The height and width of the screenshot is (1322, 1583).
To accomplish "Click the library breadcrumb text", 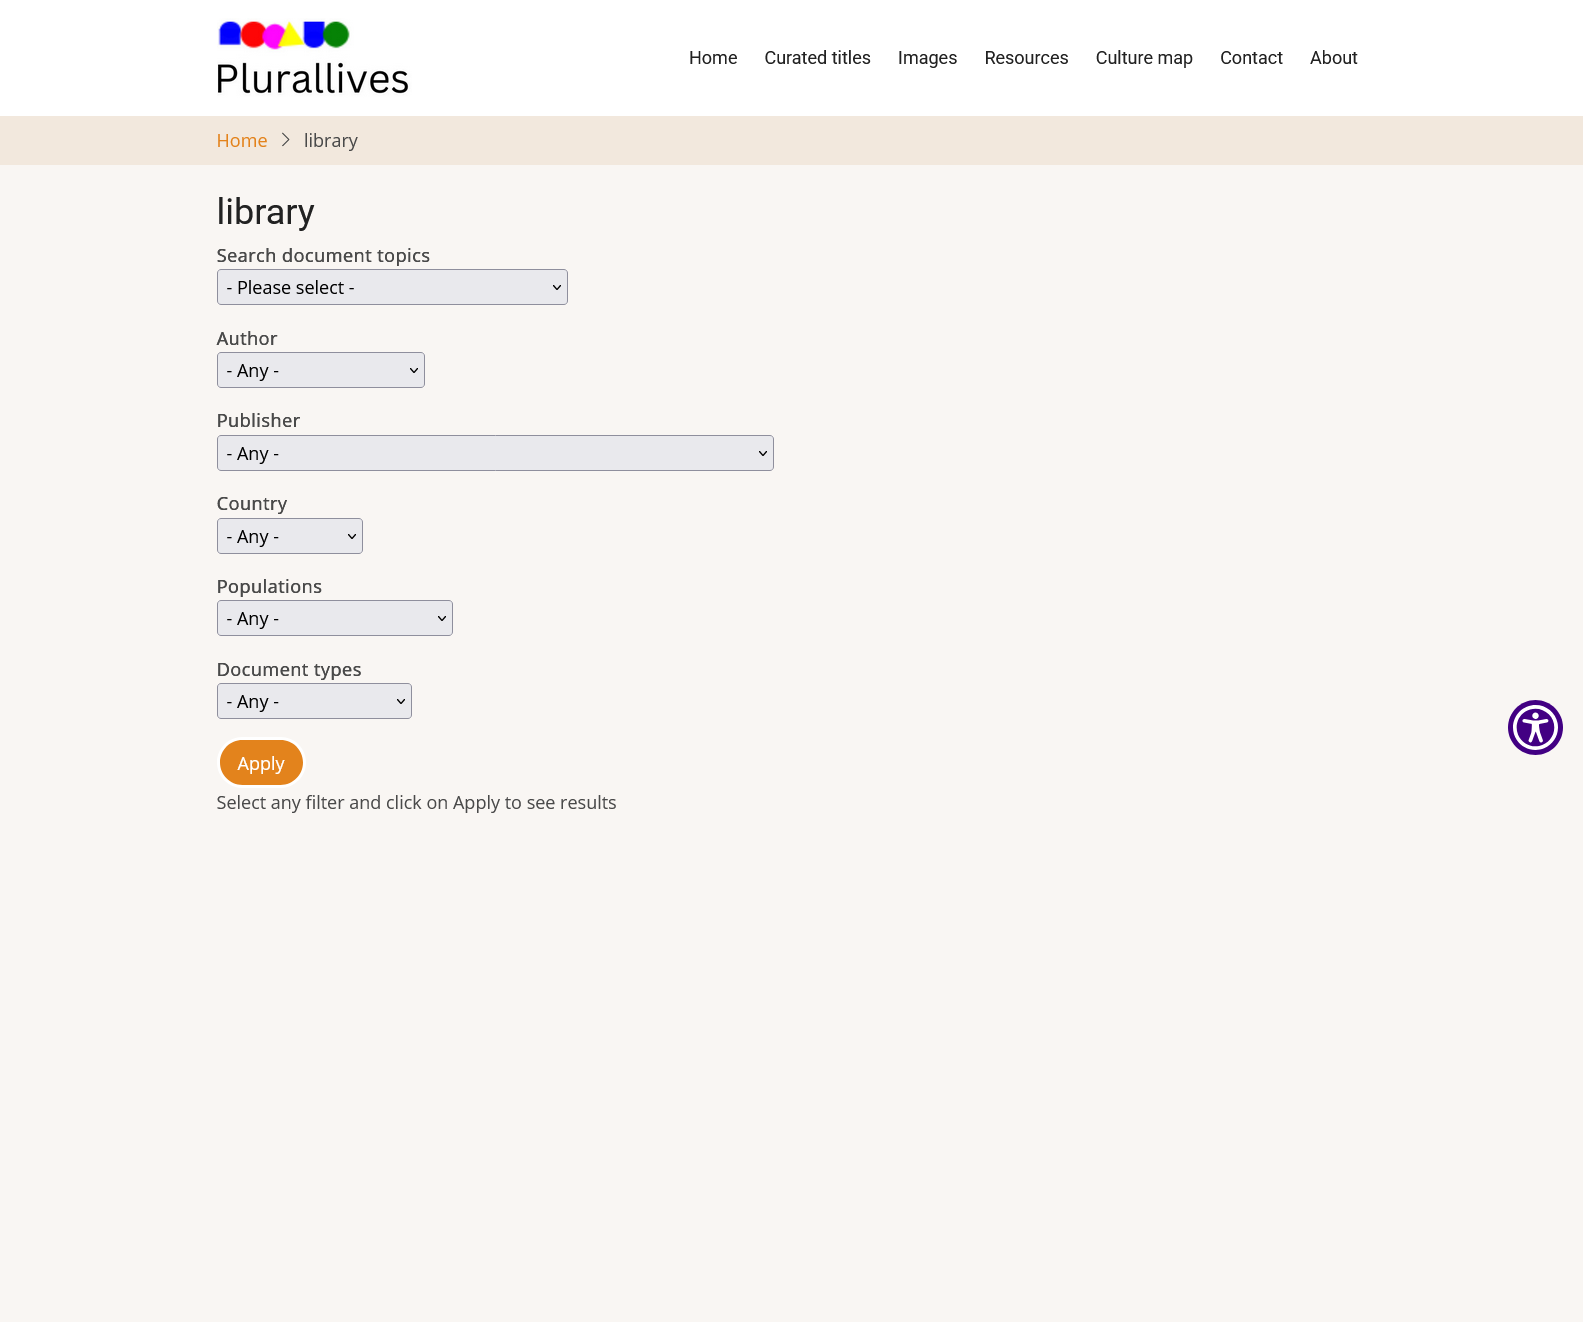I will tap(331, 141).
